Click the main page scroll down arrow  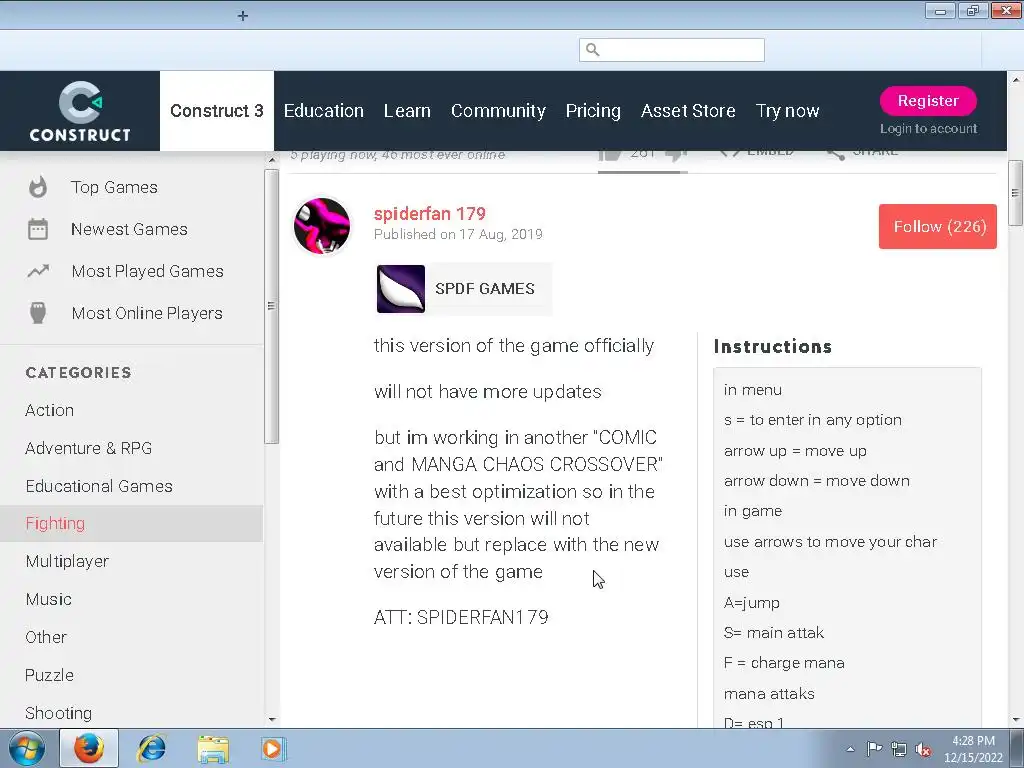tap(1016, 720)
